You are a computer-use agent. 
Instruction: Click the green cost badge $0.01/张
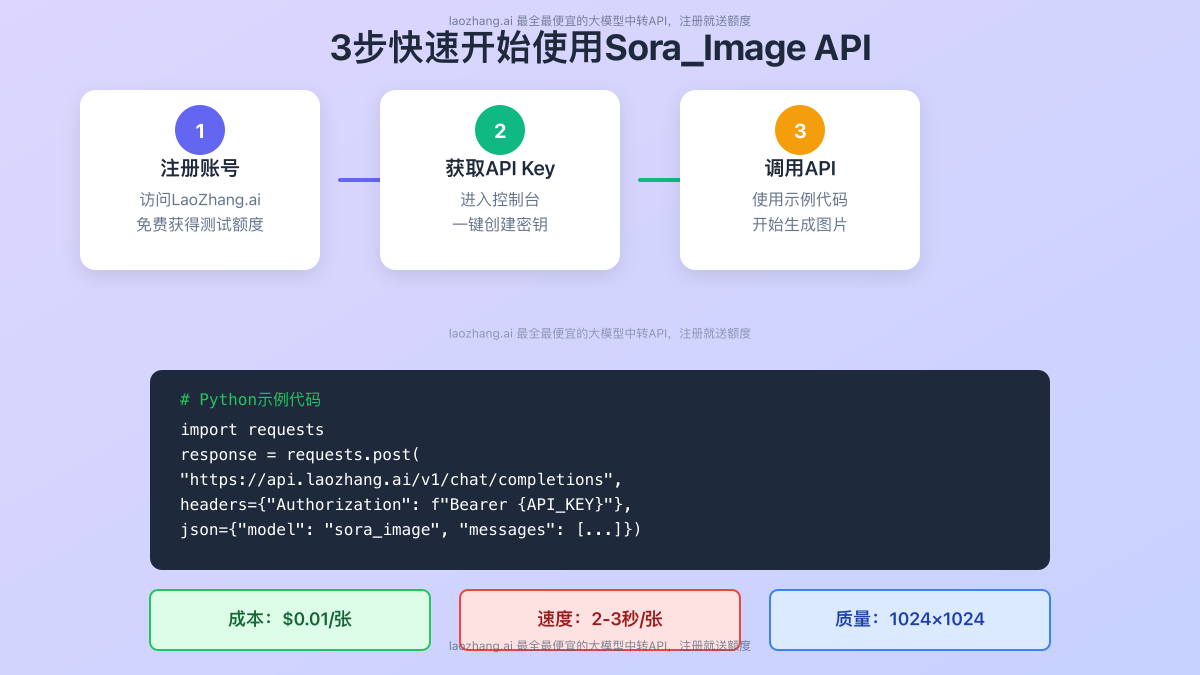point(290,620)
